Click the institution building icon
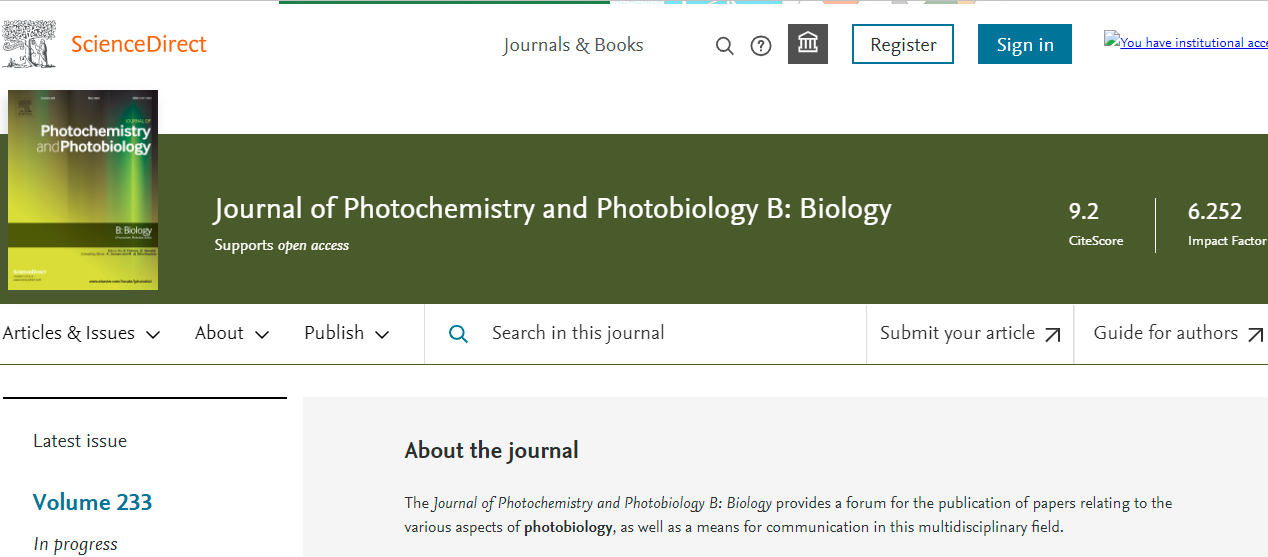The height and width of the screenshot is (557, 1268). pos(808,44)
